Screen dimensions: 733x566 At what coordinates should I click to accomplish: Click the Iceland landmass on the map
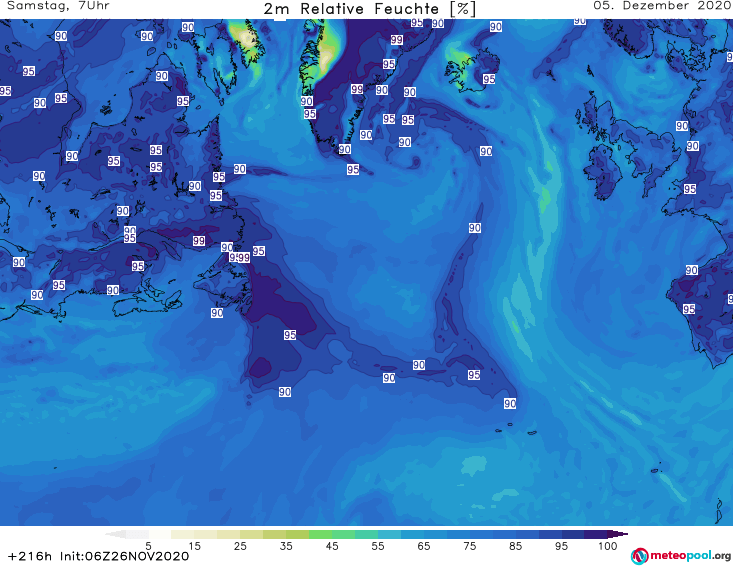pyautogui.click(x=472, y=70)
